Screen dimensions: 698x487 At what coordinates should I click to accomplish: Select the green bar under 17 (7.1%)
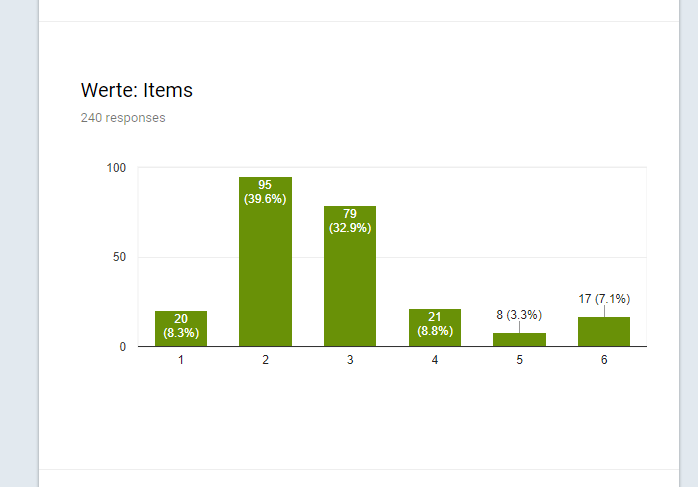tap(604, 331)
